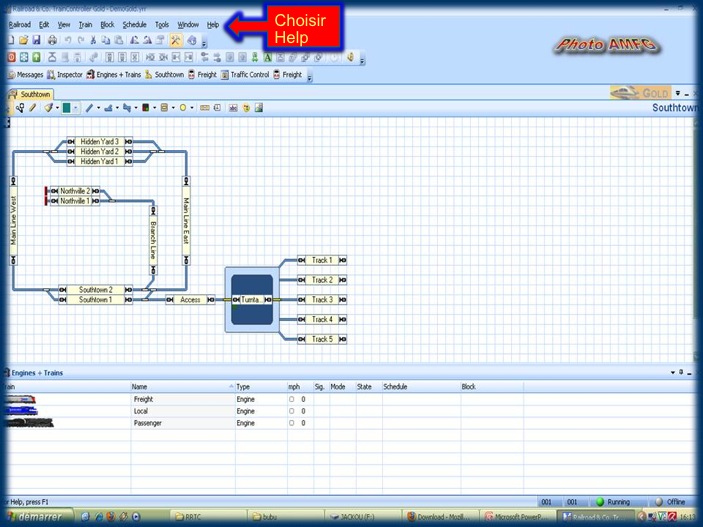
Task: Open the Schedule menu
Action: pyautogui.click(x=135, y=25)
